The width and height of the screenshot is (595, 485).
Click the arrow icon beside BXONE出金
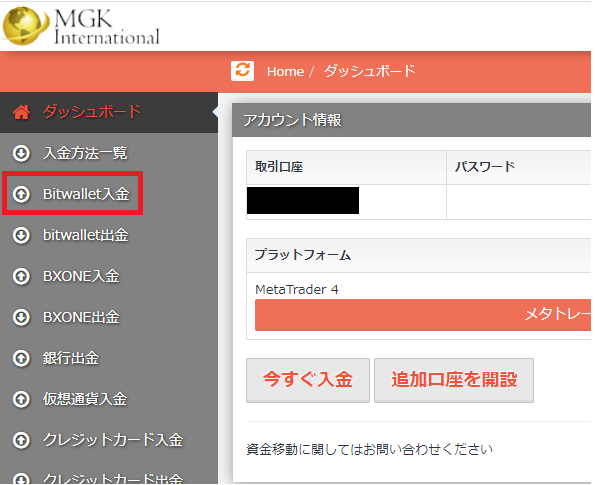click(21, 317)
